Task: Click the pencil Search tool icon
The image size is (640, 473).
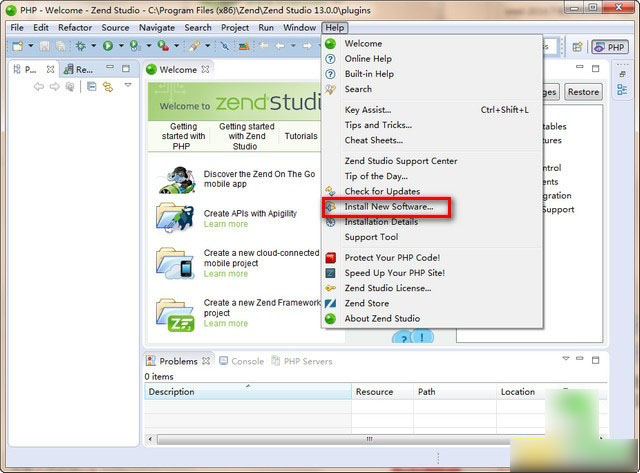Action: (194, 46)
